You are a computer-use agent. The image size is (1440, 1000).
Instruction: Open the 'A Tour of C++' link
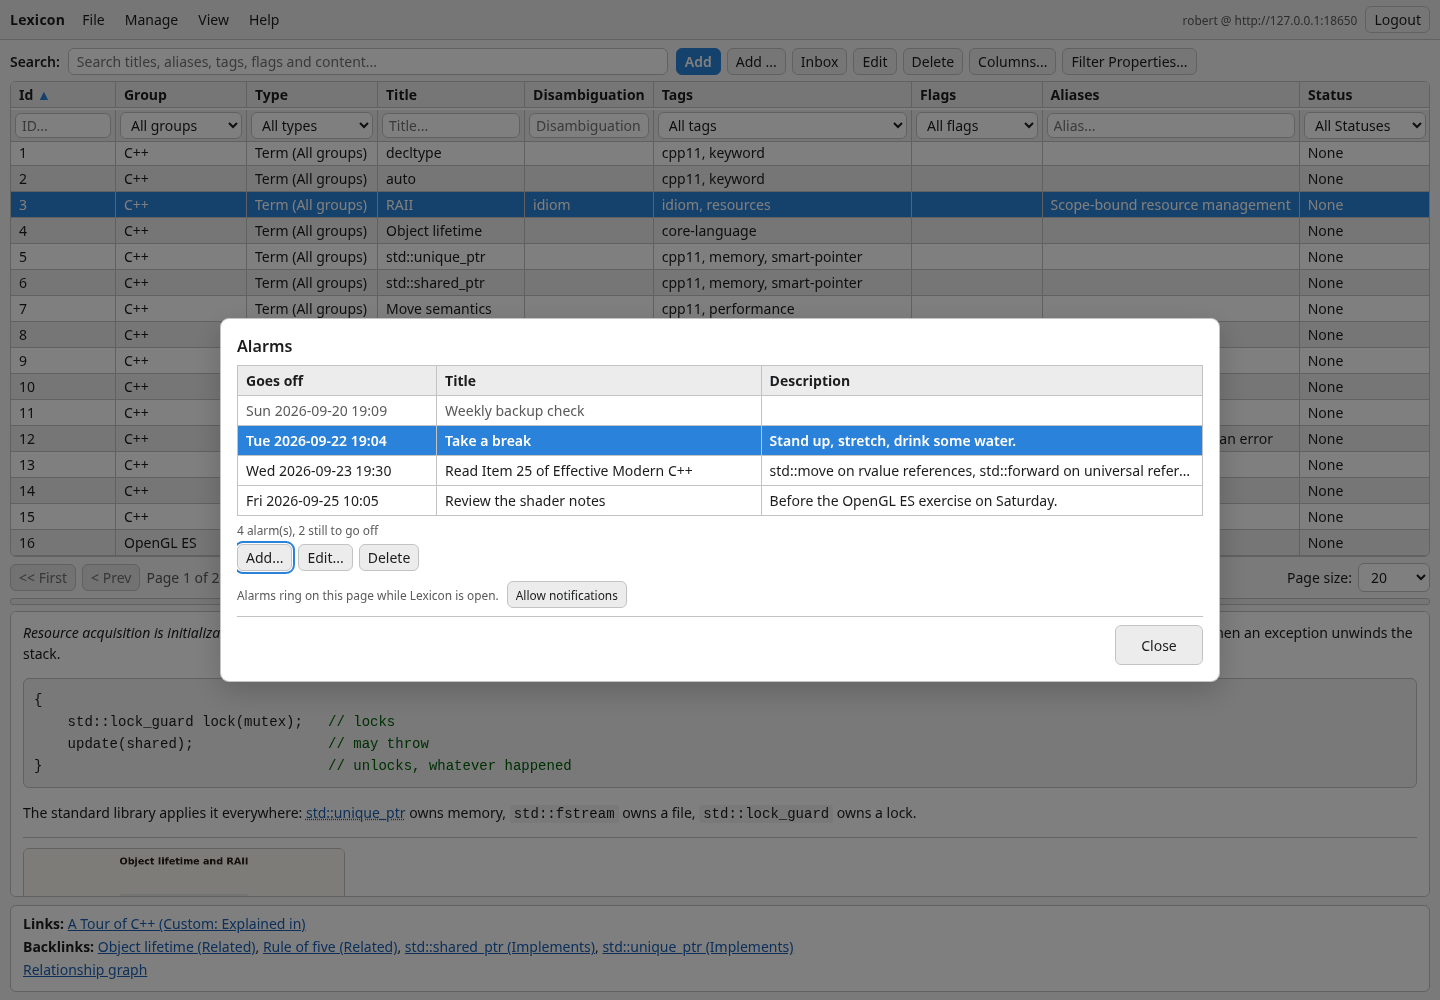click(x=186, y=924)
